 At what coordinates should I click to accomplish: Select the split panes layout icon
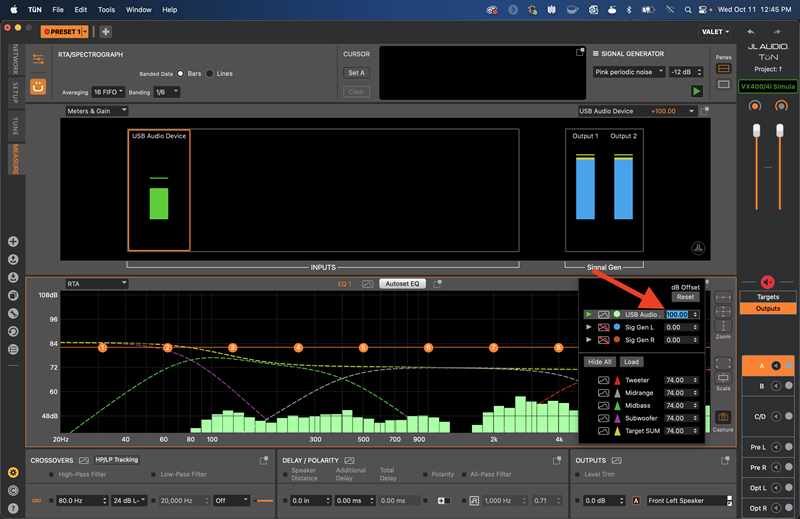723,68
